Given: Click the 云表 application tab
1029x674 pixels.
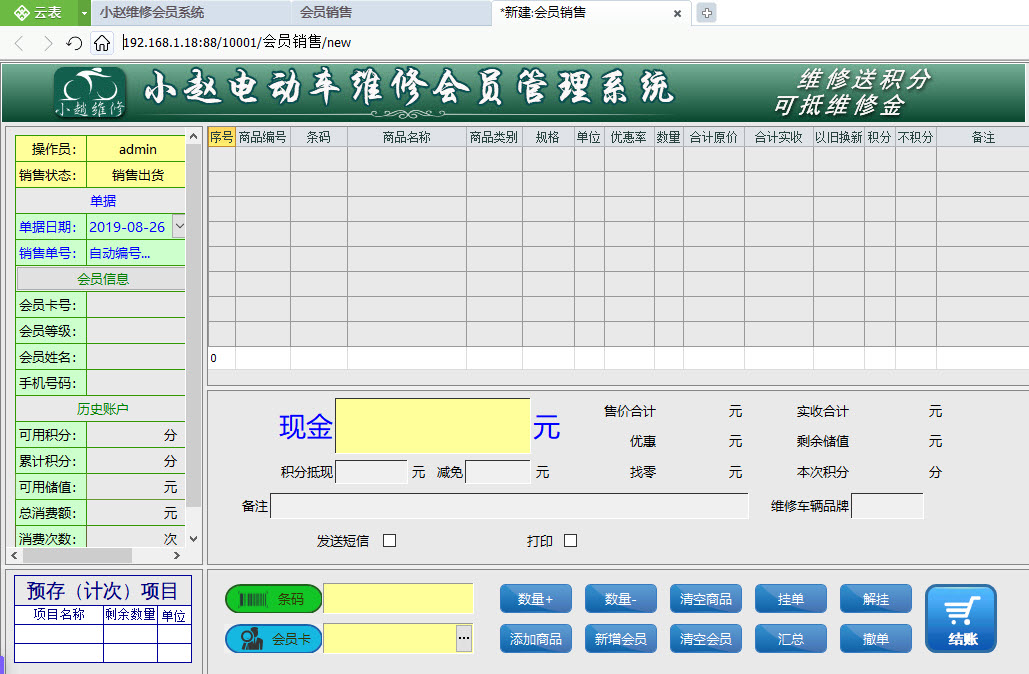Looking at the screenshot, I should (39, 12).
